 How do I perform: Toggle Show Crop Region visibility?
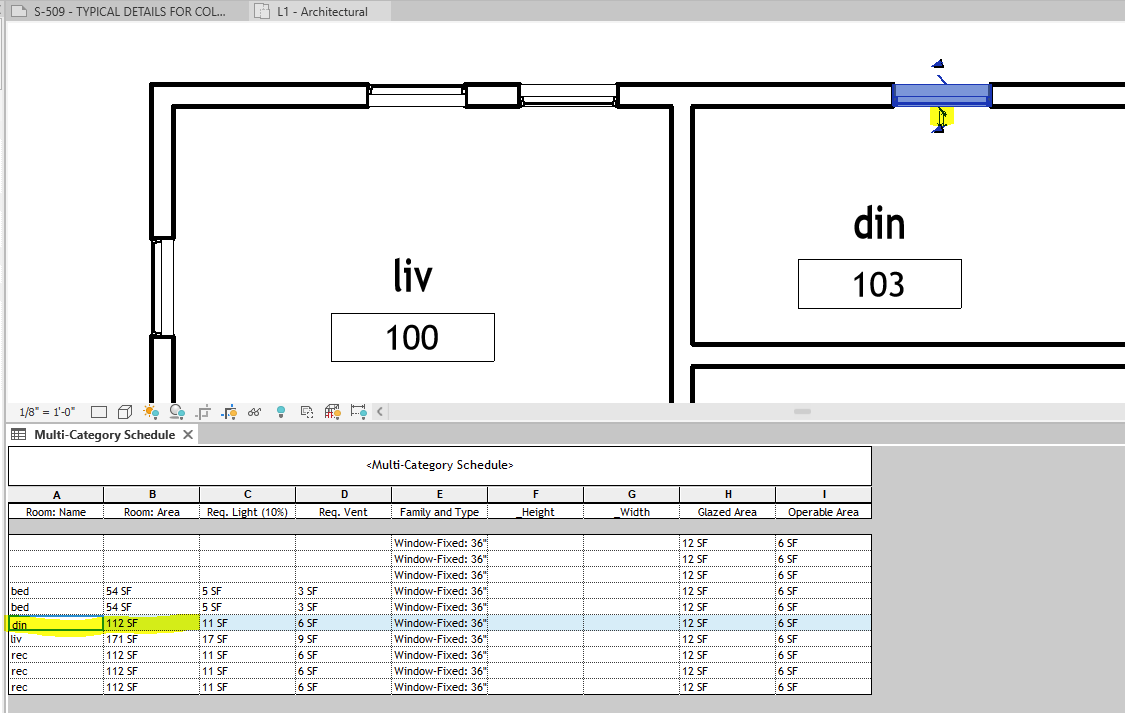point(229,411)
